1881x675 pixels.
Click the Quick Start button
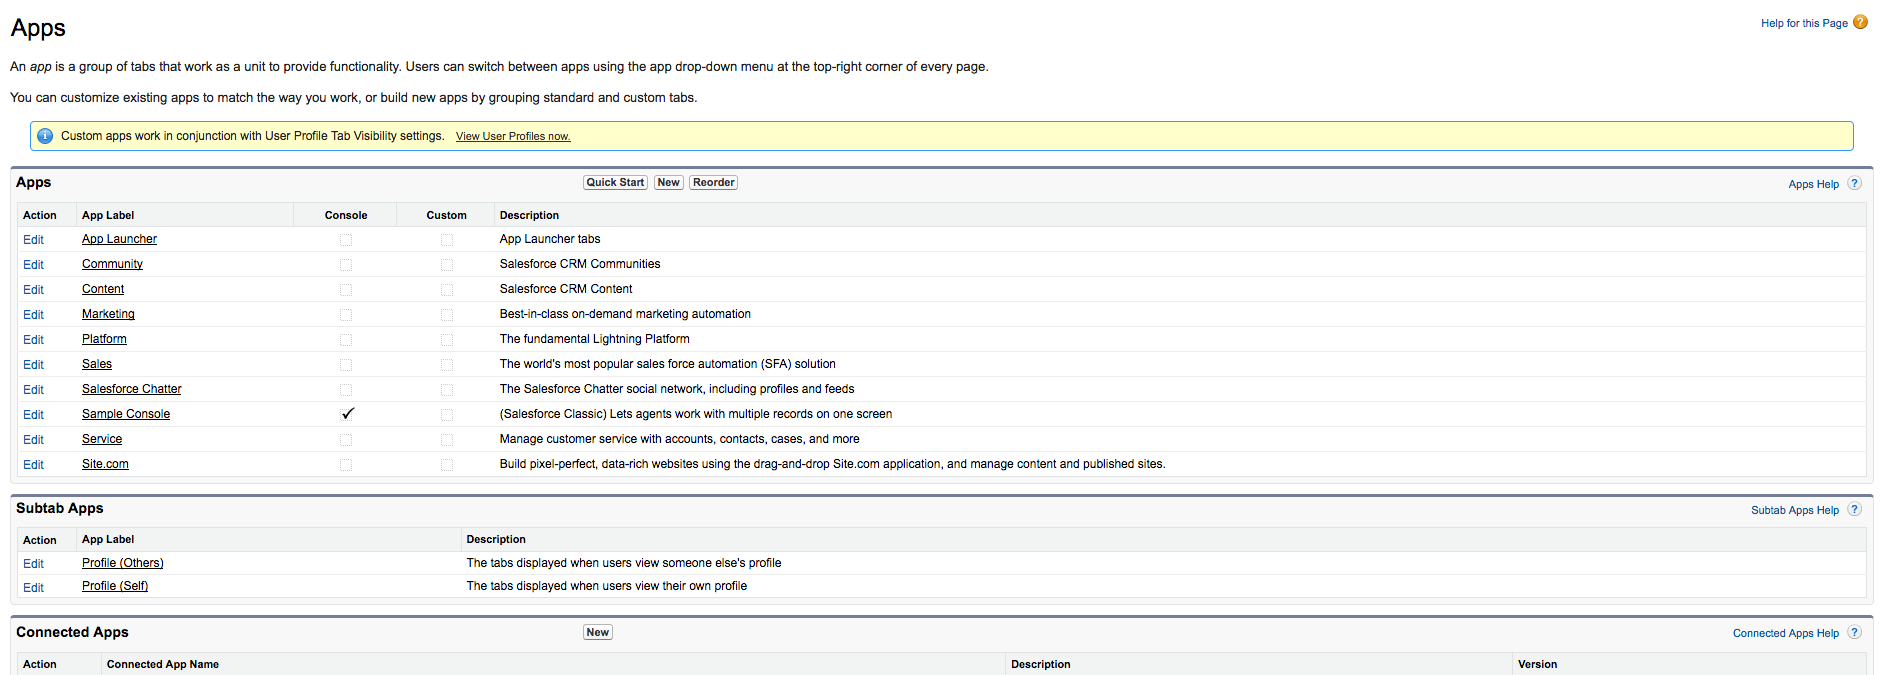[615, 182]
